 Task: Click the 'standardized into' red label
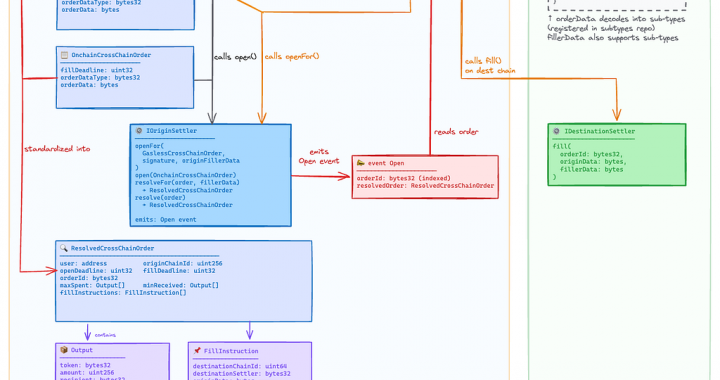click(x=57, y=149)
